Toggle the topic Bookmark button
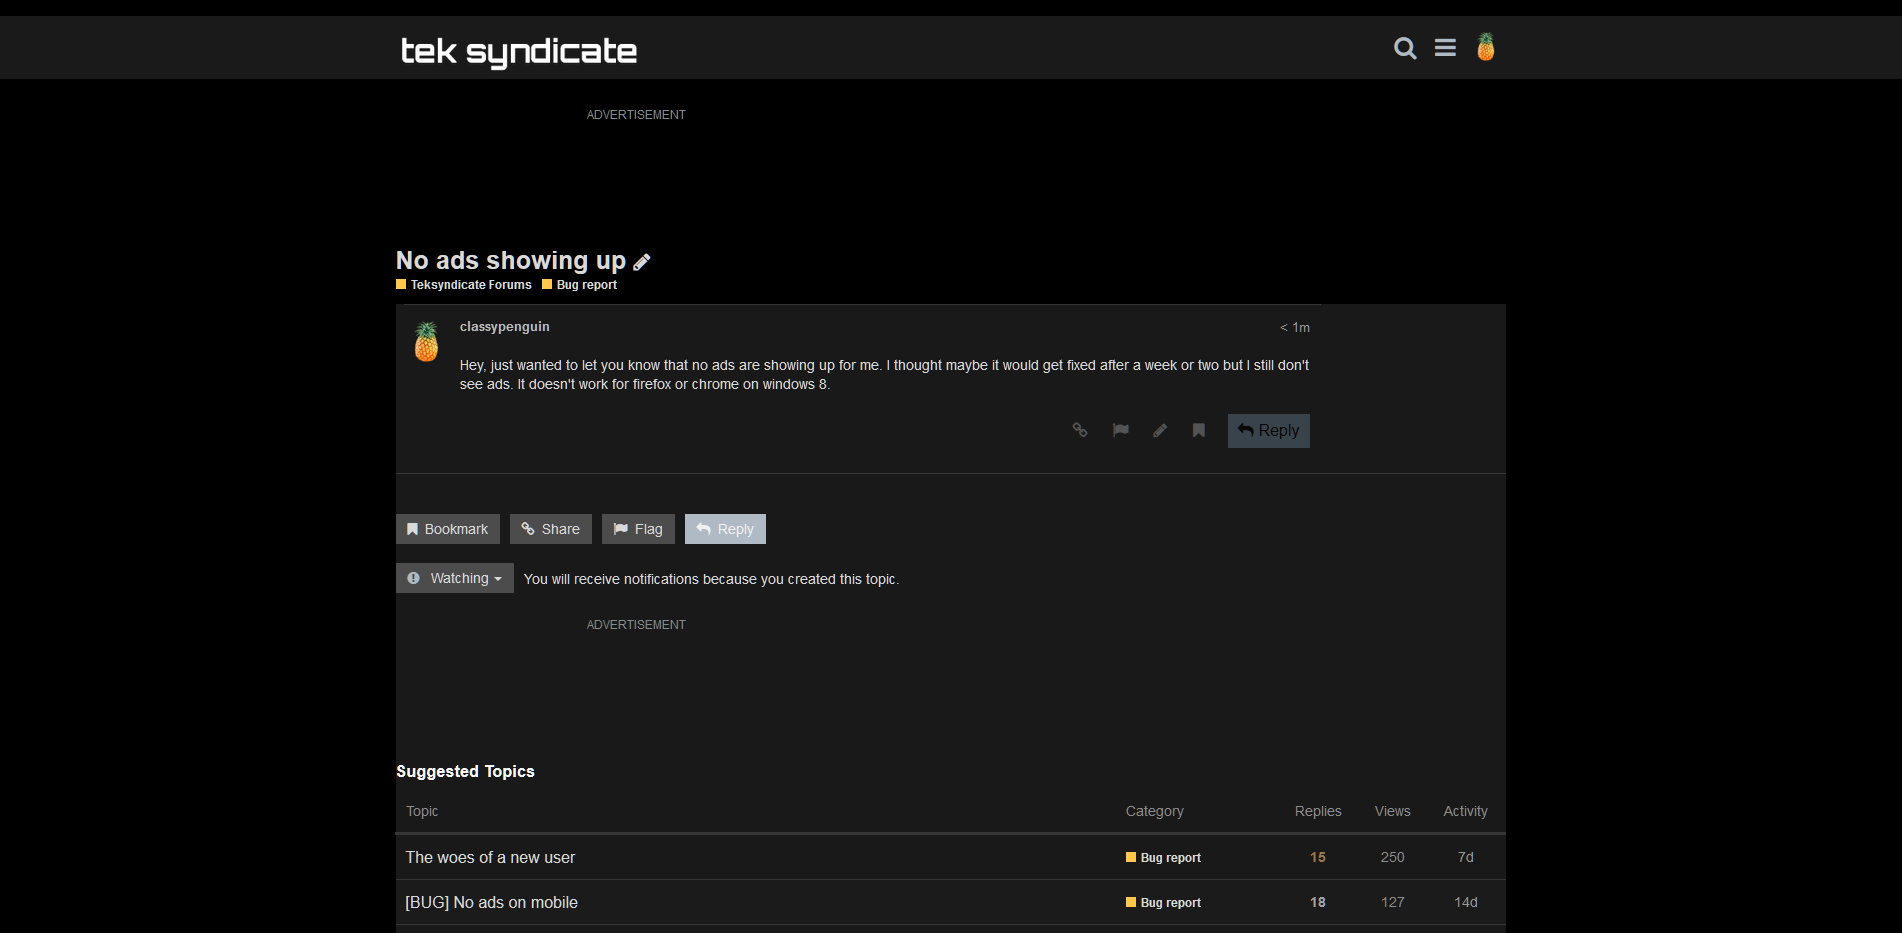 pyautogui.click(x=447, y=529)
